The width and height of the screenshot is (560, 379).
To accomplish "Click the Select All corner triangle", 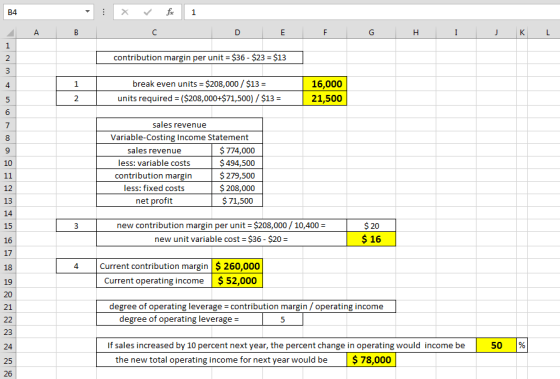I will point(10,33).
